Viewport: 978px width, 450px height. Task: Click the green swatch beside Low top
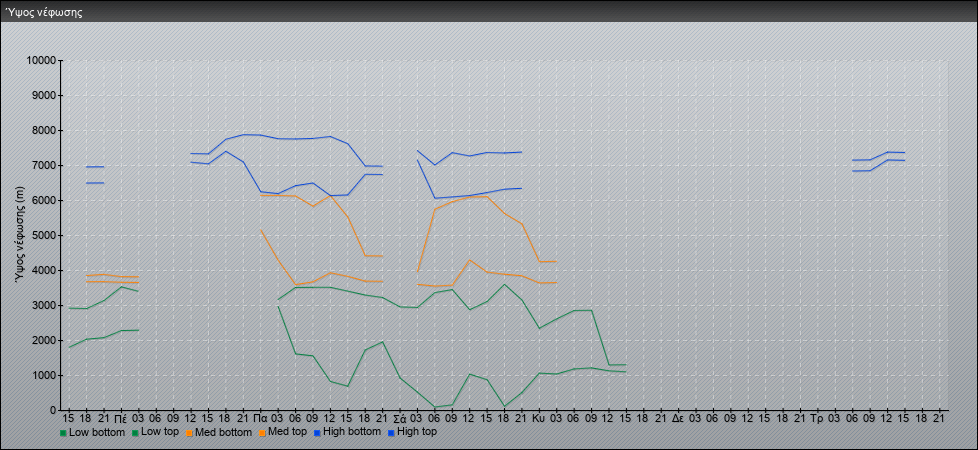pyautogui.click(x=135, y=433)
